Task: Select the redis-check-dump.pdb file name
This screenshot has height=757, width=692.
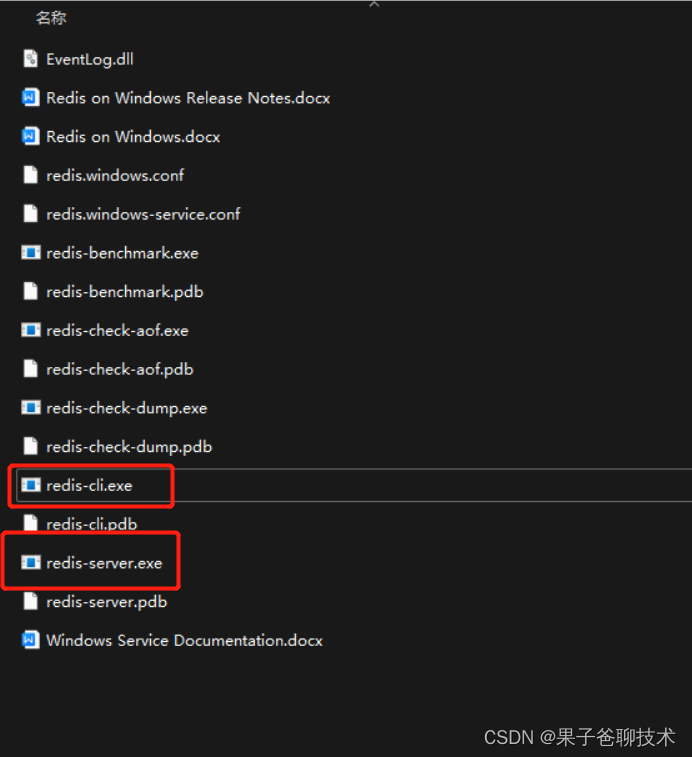Action: pos(129,447)
